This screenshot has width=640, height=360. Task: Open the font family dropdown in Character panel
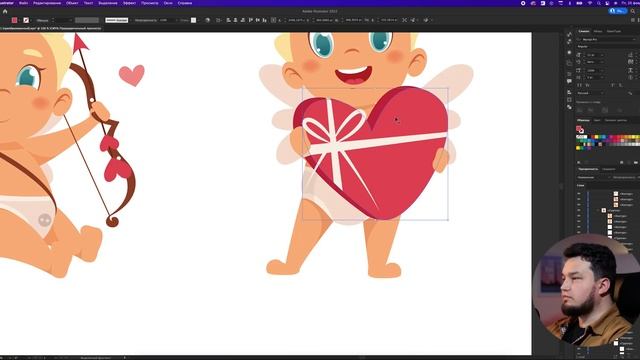click(x=607, y=40)
